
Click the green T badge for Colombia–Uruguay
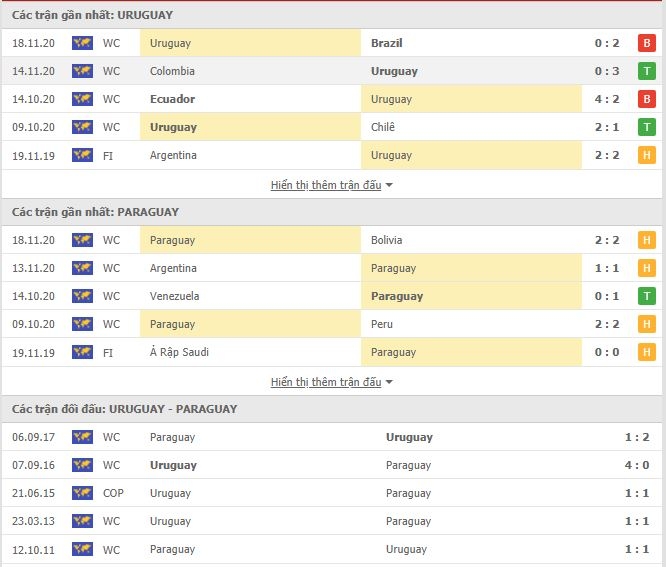click(x=646, y=71)
